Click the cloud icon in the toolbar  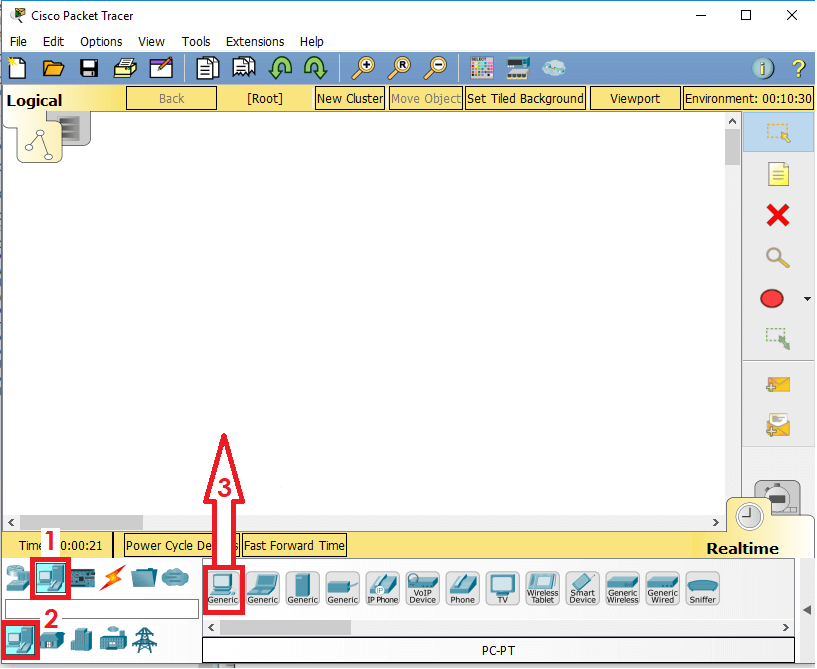(x=554, y=68)
